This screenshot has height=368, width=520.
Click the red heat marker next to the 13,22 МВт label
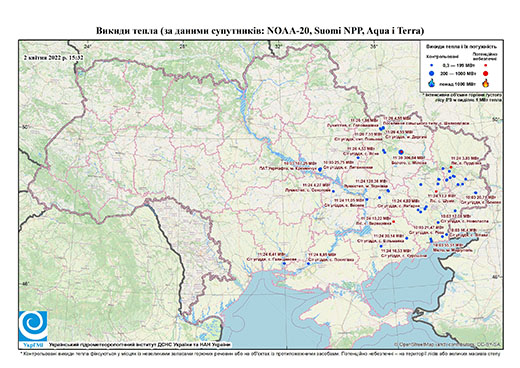pyautogui.click(x=394, y=222)
